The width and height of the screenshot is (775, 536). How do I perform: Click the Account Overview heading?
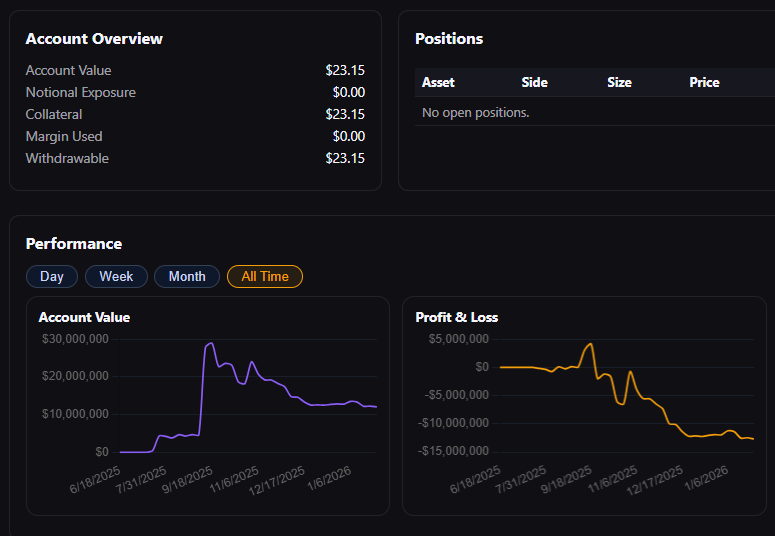[94, 39]
